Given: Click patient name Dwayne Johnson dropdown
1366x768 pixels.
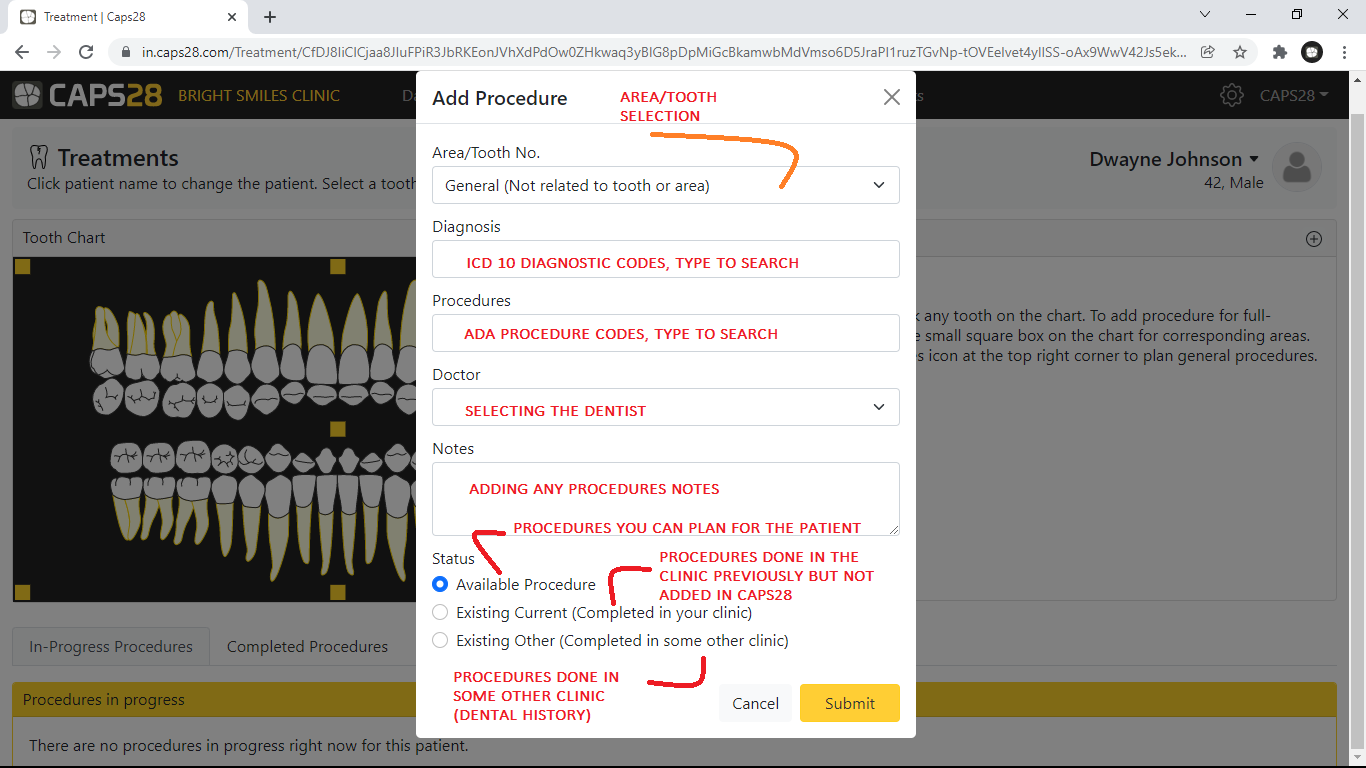Looking at the screenshot, I should tap(1174, 159).
